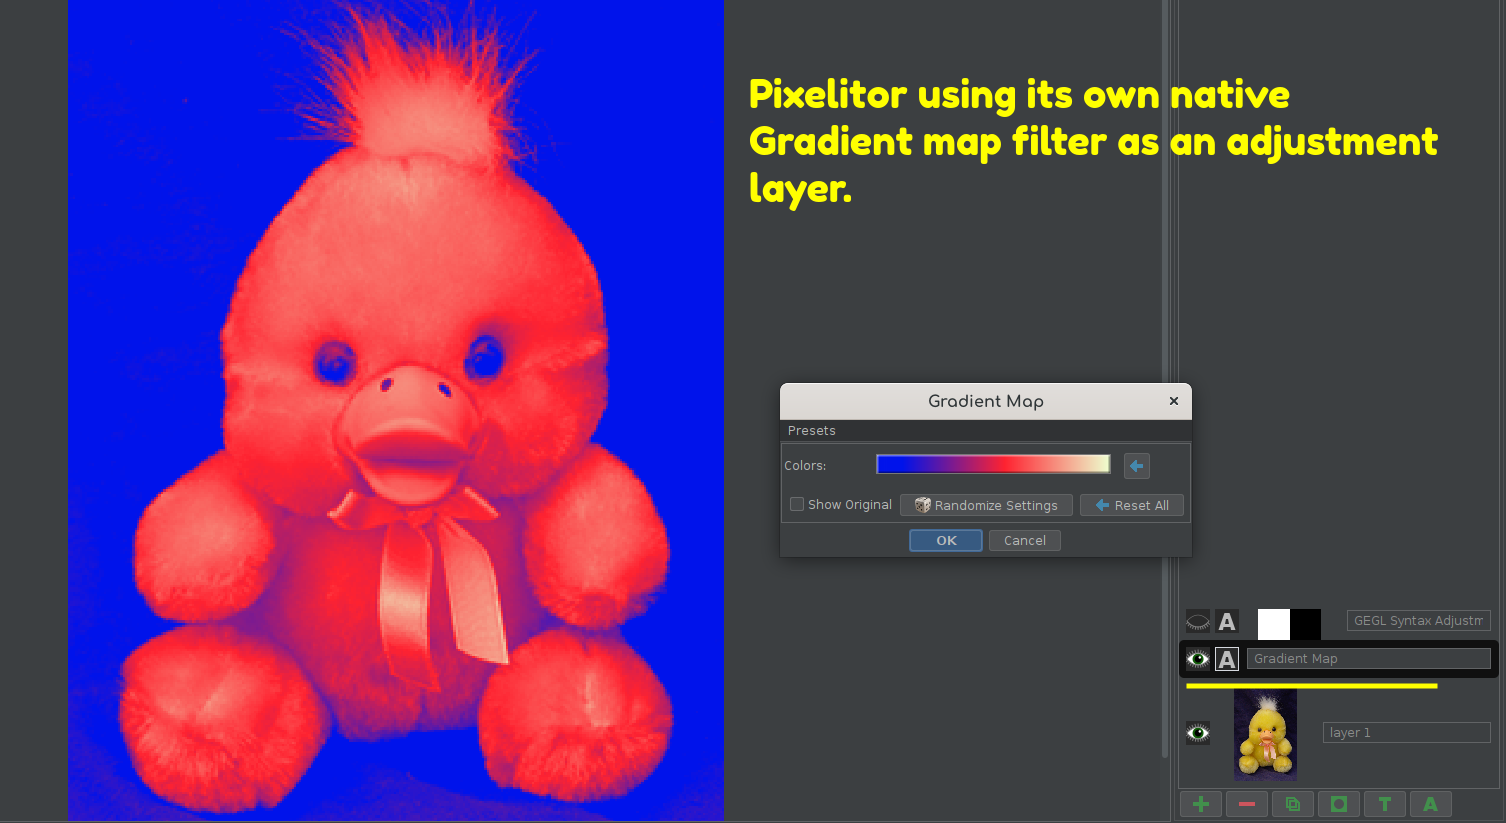Click adjustment icon of Gradient Map layer

click(x=1227, y=659)
